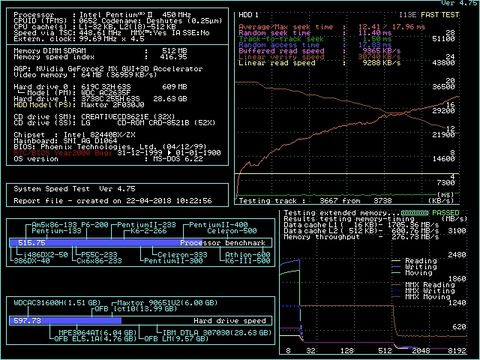Select the Chipset Intel 82440BX/ZX line
The height and width of the screenshot is (360, 480).
click(74, 135)
